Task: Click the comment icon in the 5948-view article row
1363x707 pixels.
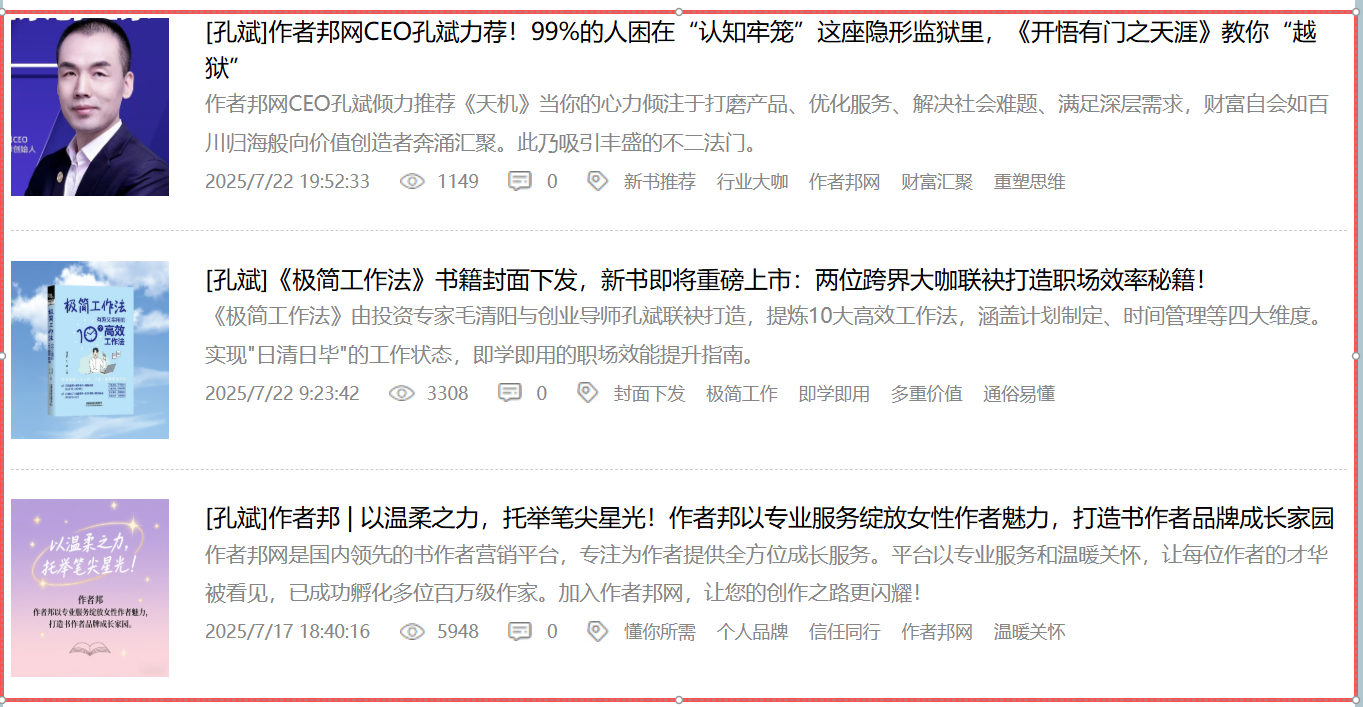Action: click(x=520, y=631)
